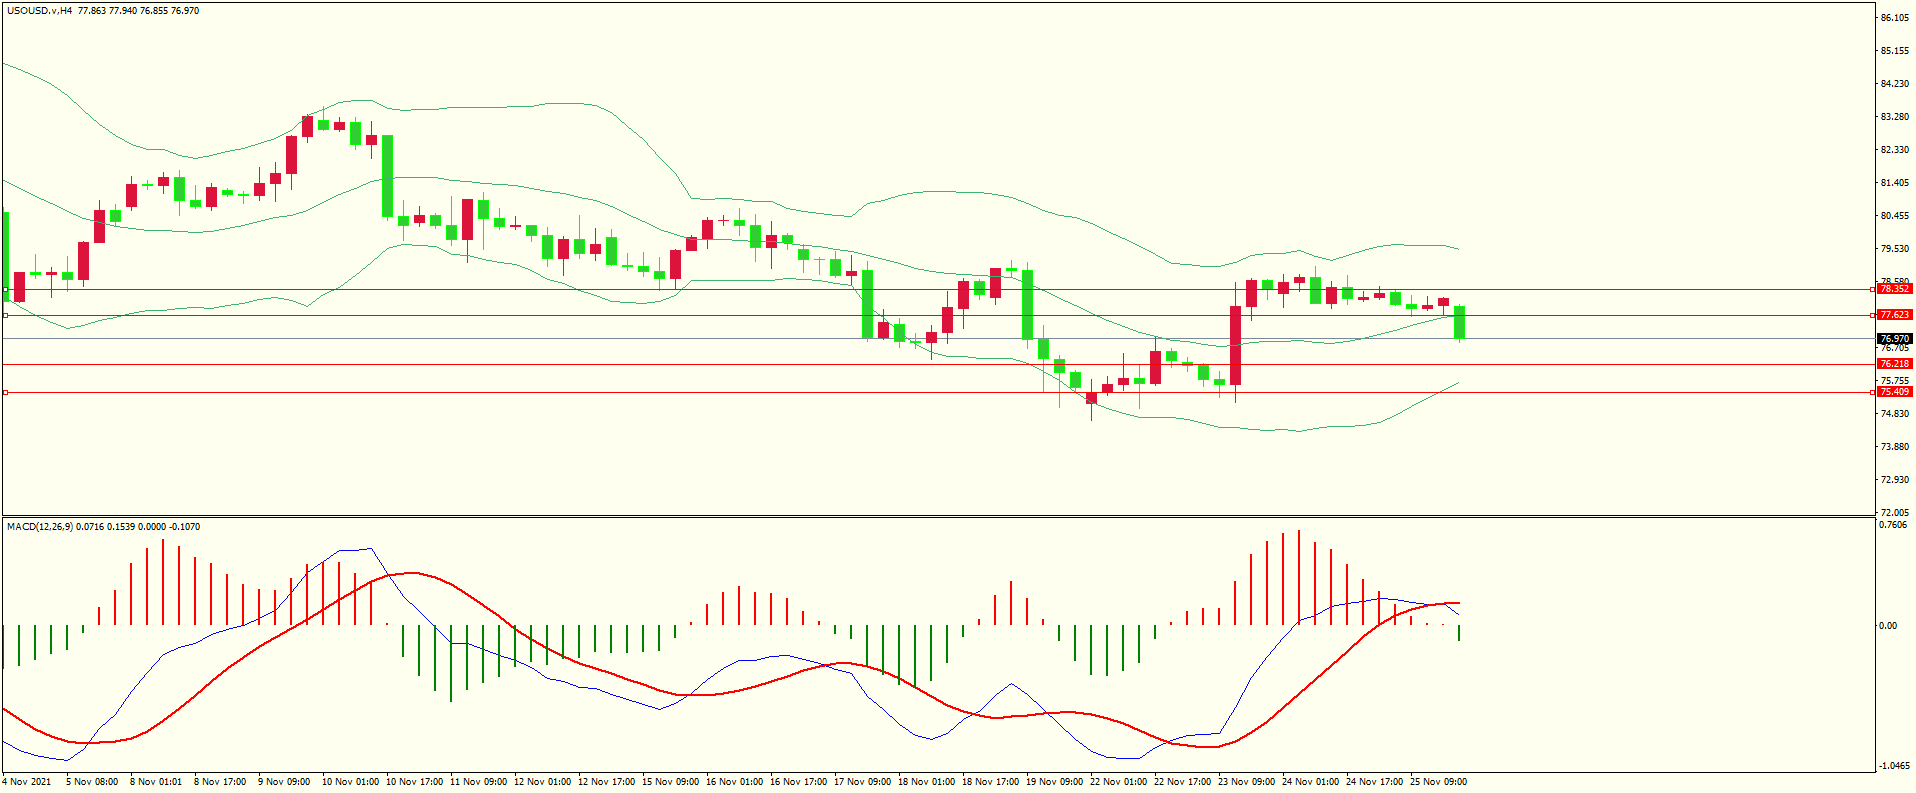This screenshot has height=793, width=1916.
Task: Click the 19 Nov 09:00 time label
Action: [x=1054, y=782]
